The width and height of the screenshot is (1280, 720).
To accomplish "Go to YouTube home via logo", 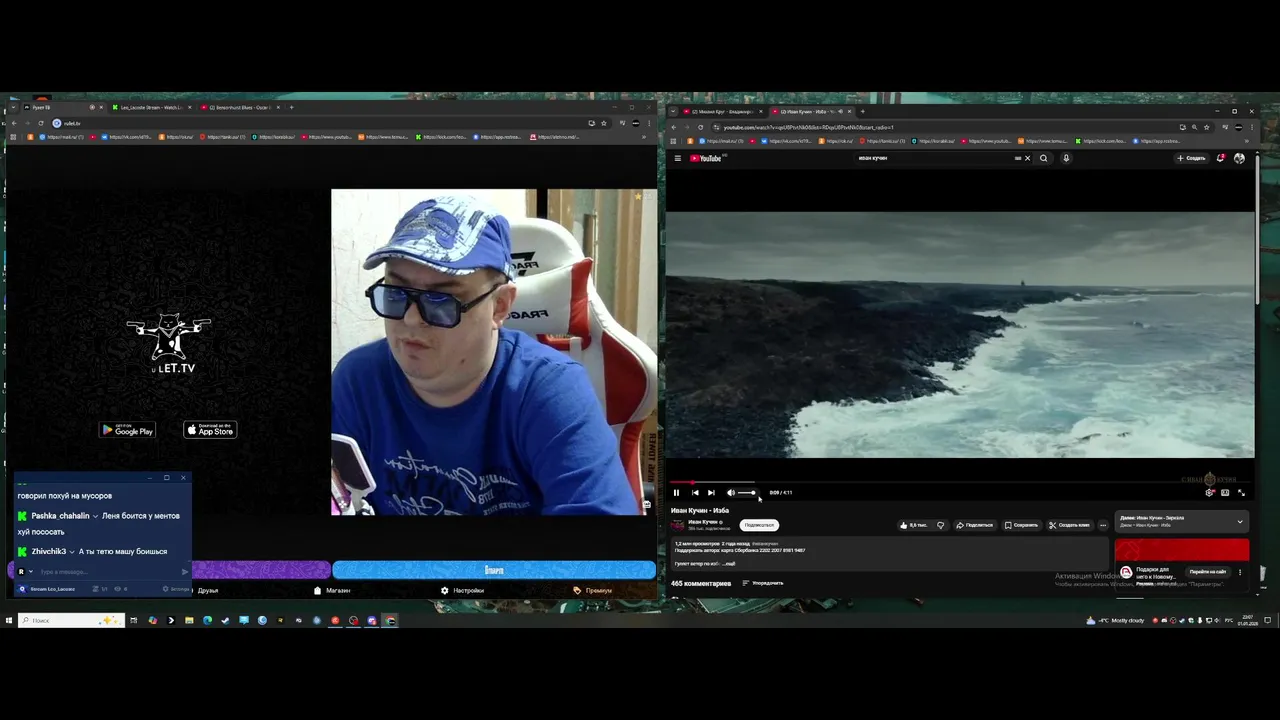I will click(x=708, y=158).
